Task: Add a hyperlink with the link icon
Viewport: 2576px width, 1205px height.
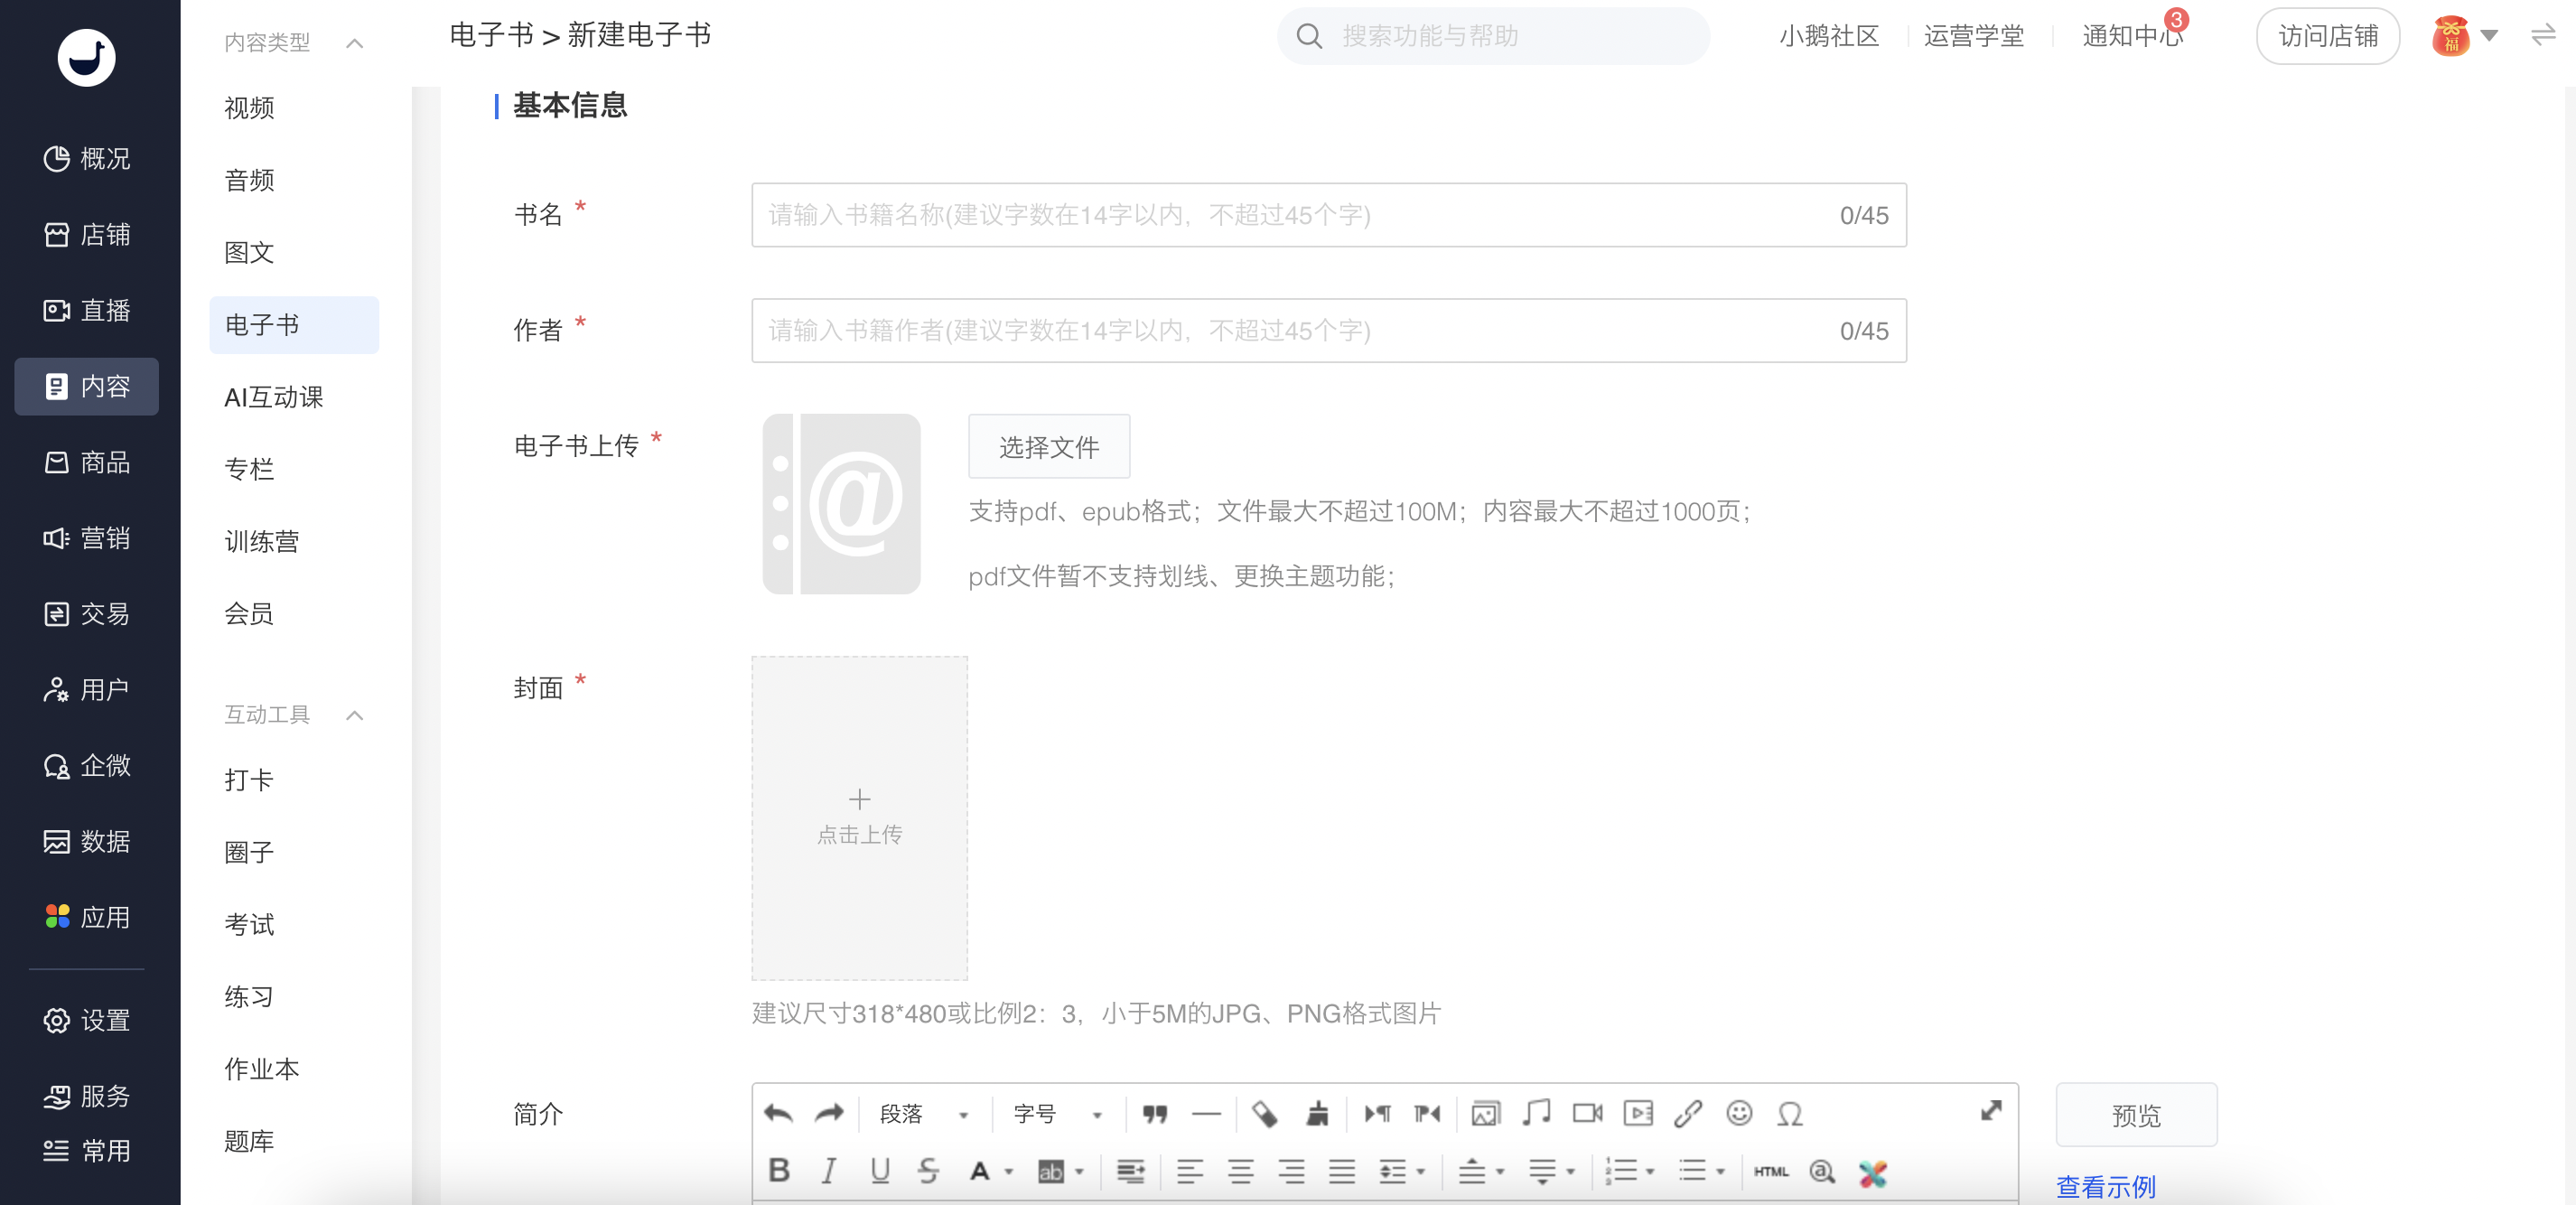Action: [1688, 1113]
